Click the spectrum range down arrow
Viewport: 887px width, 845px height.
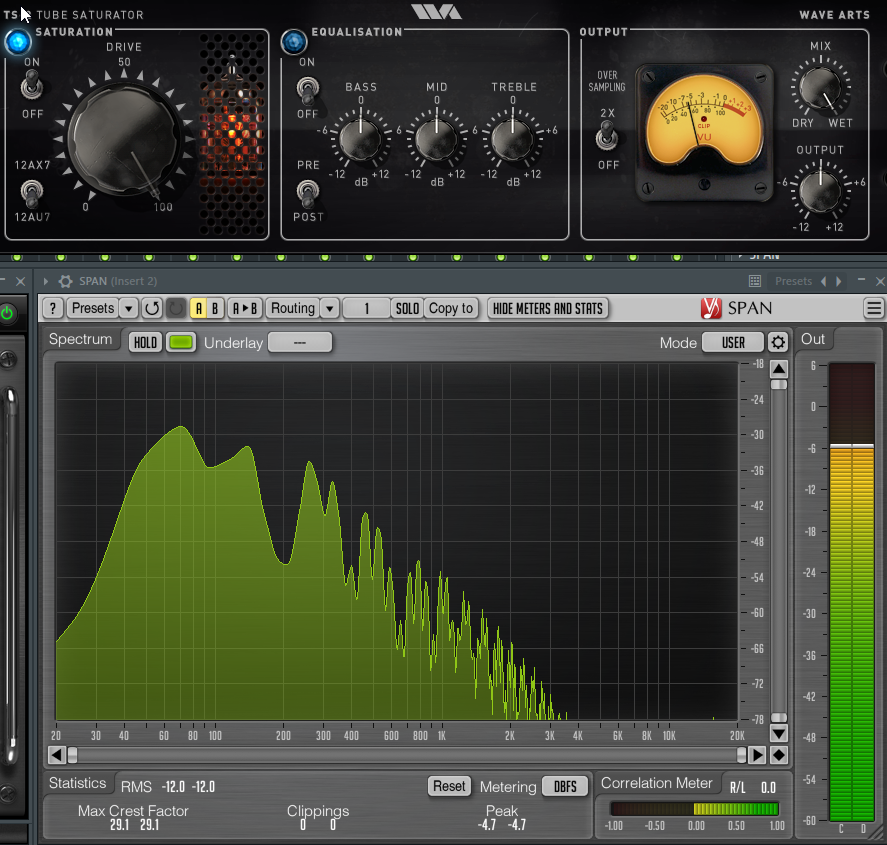779,734
